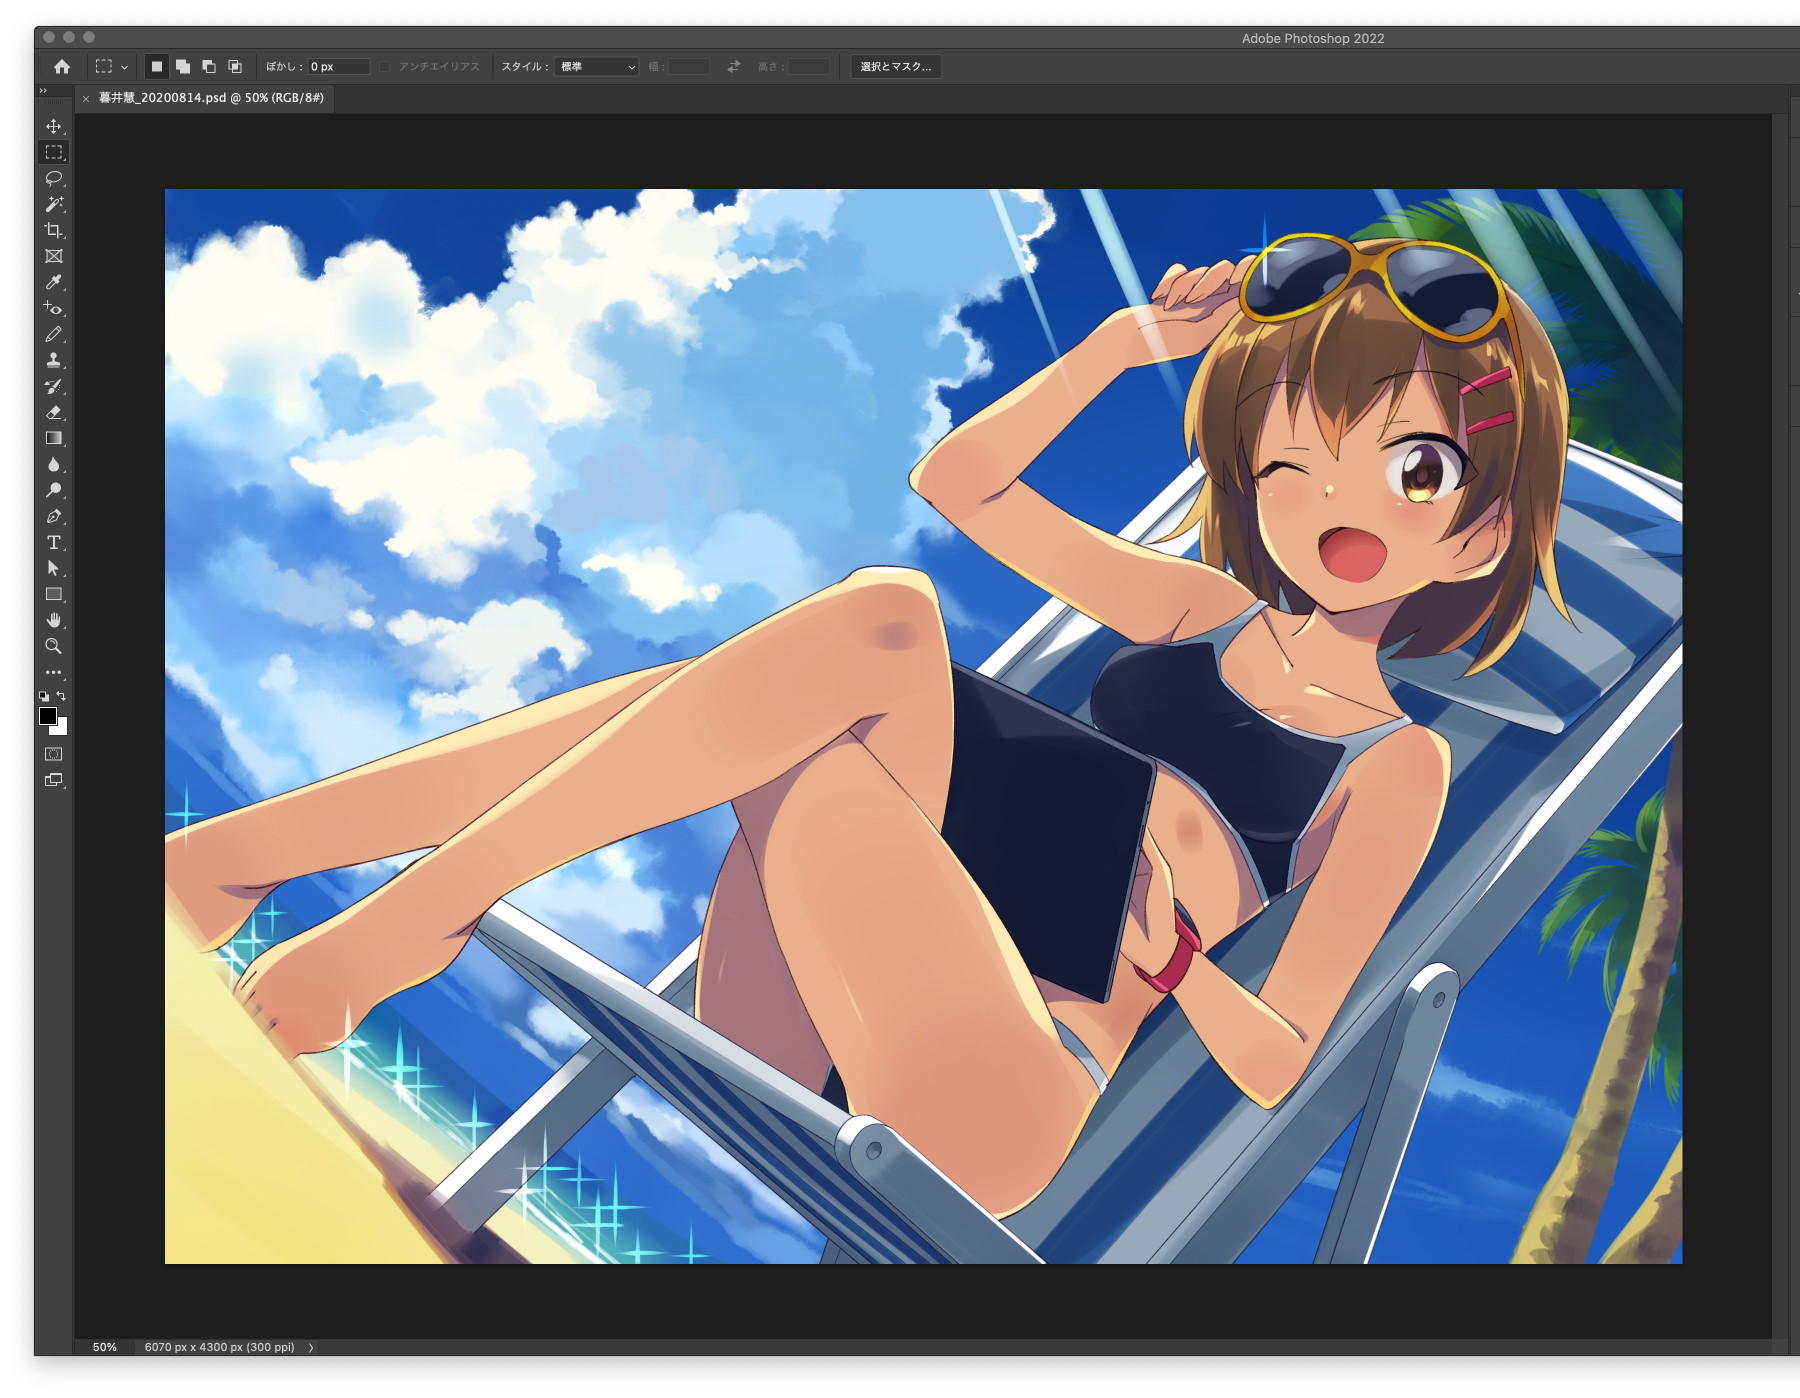This screenshot has width=1800, height=1398.
Task: Pick the Magic Wand tool
Action: [x=54, y=205]
